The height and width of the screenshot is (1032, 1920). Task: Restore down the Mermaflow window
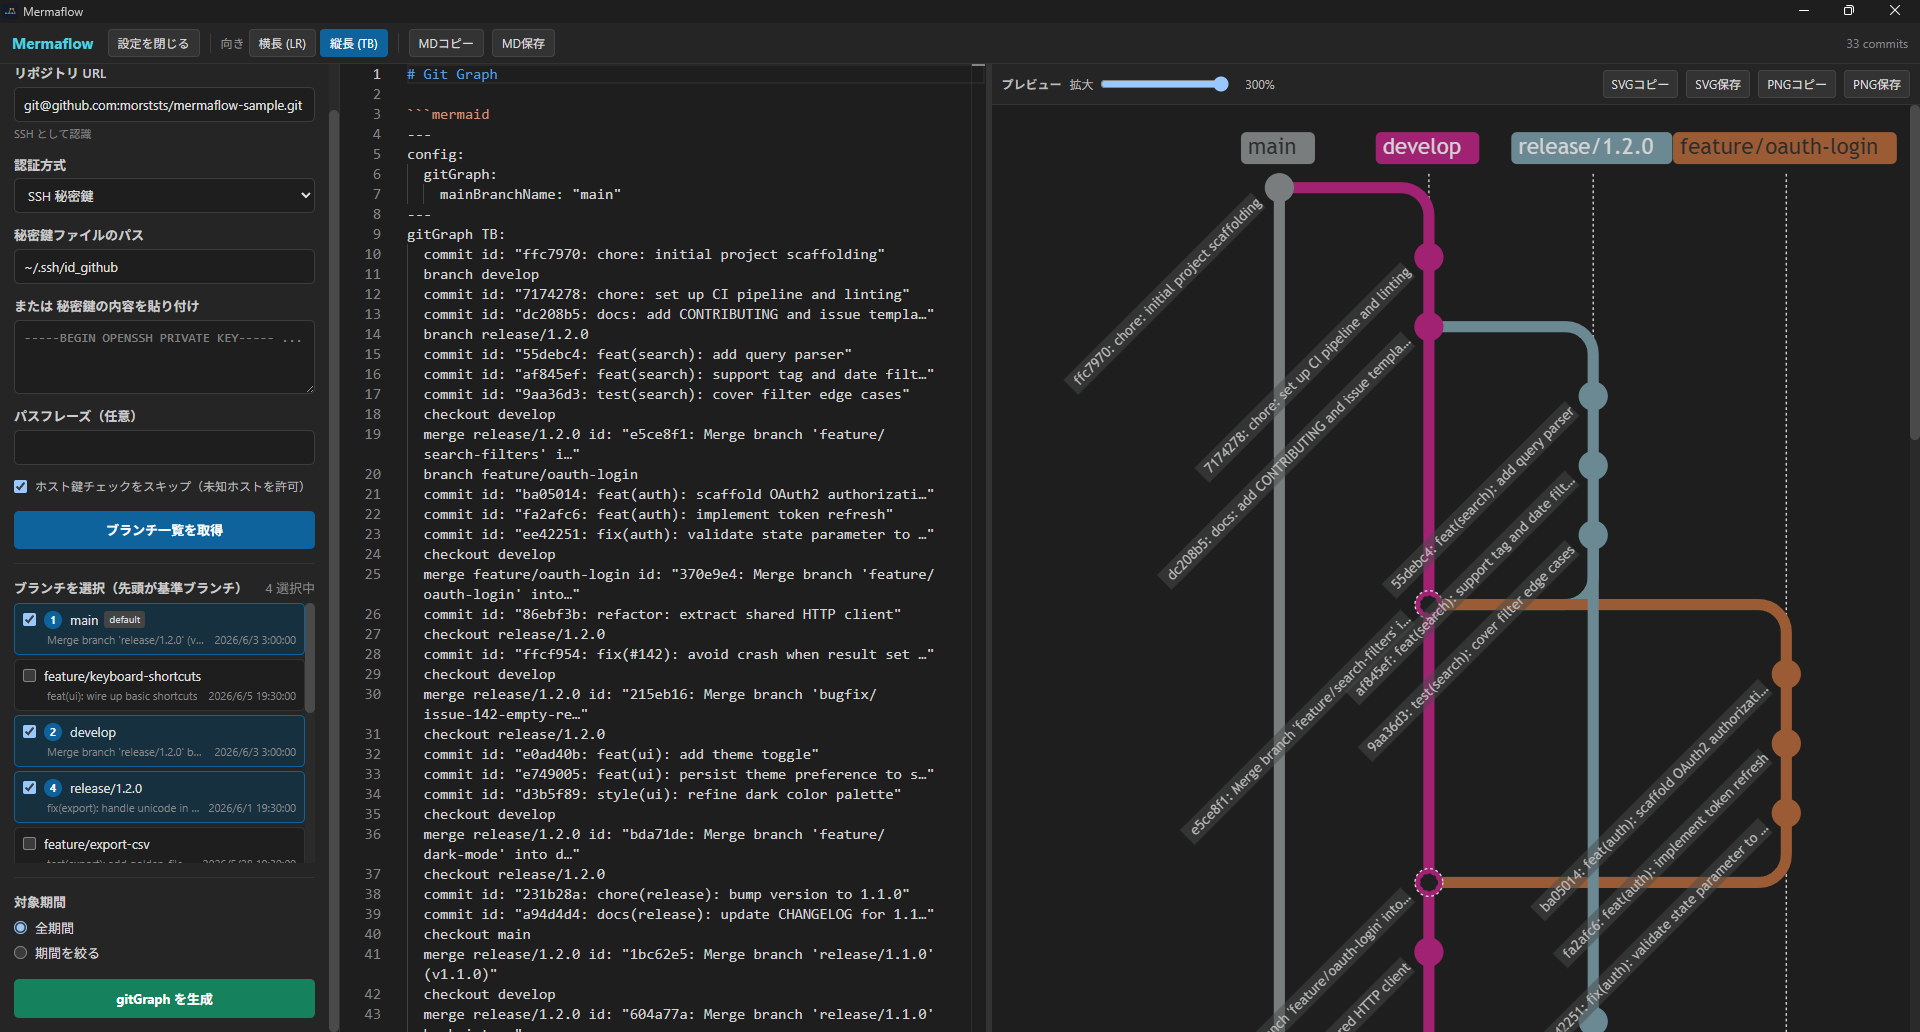[1849, 11]
